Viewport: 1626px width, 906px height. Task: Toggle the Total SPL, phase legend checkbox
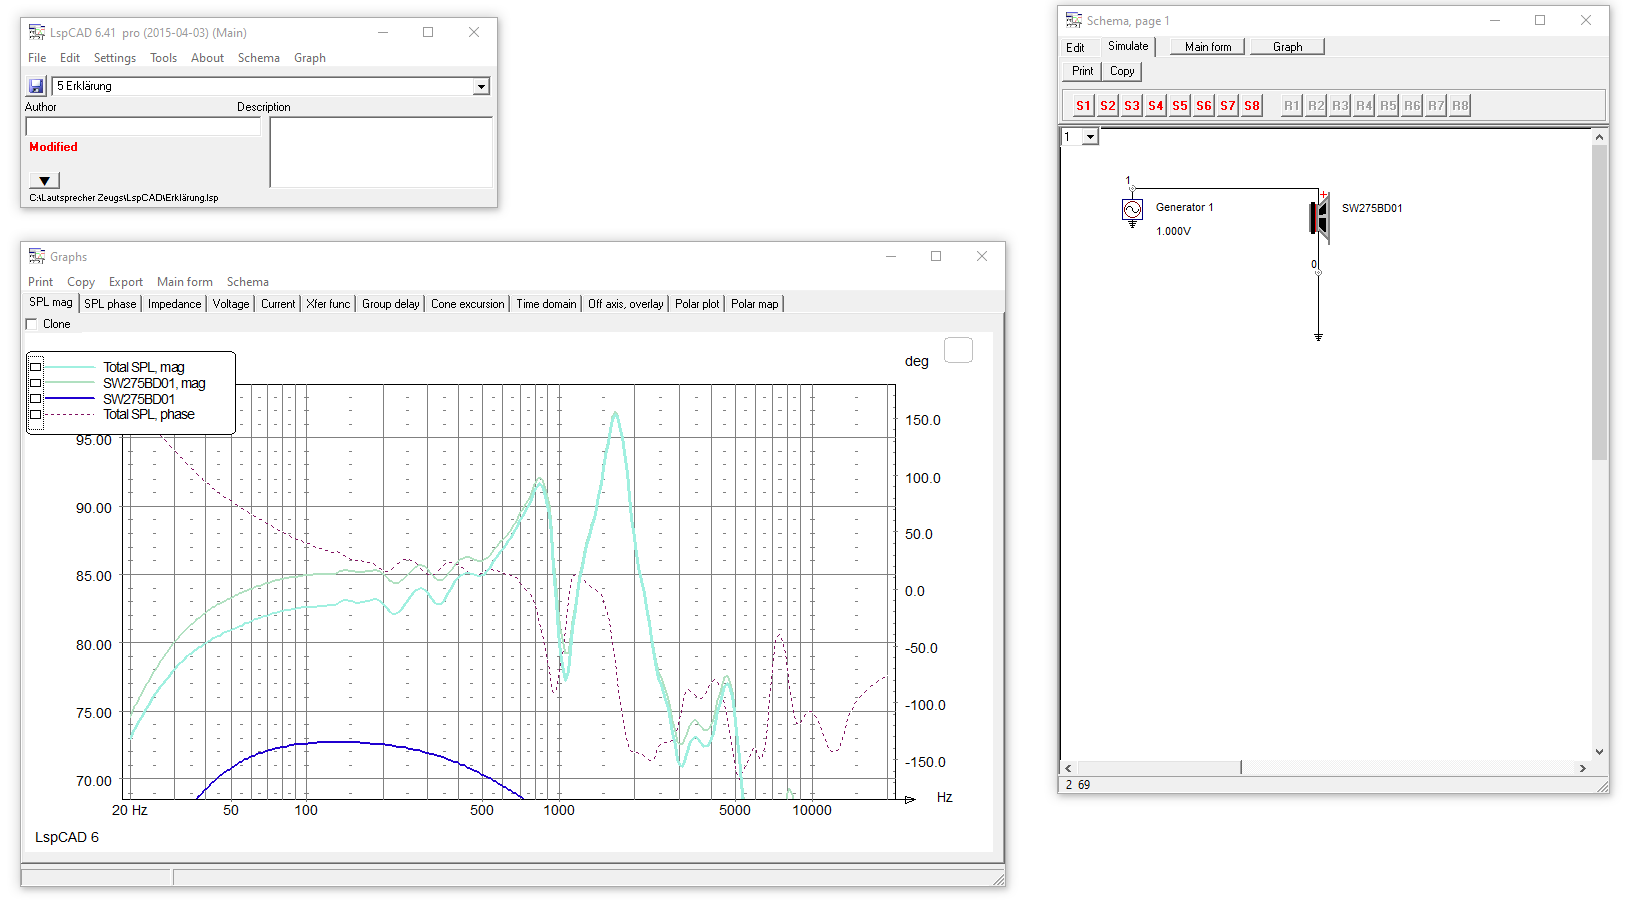(36, 414)
